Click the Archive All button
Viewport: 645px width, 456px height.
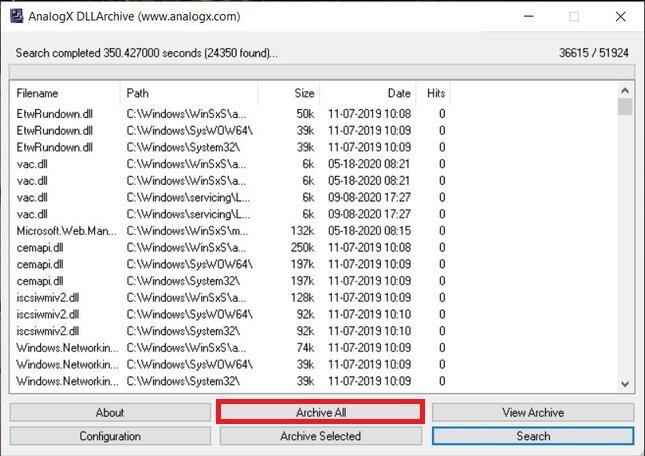(320, 412)
